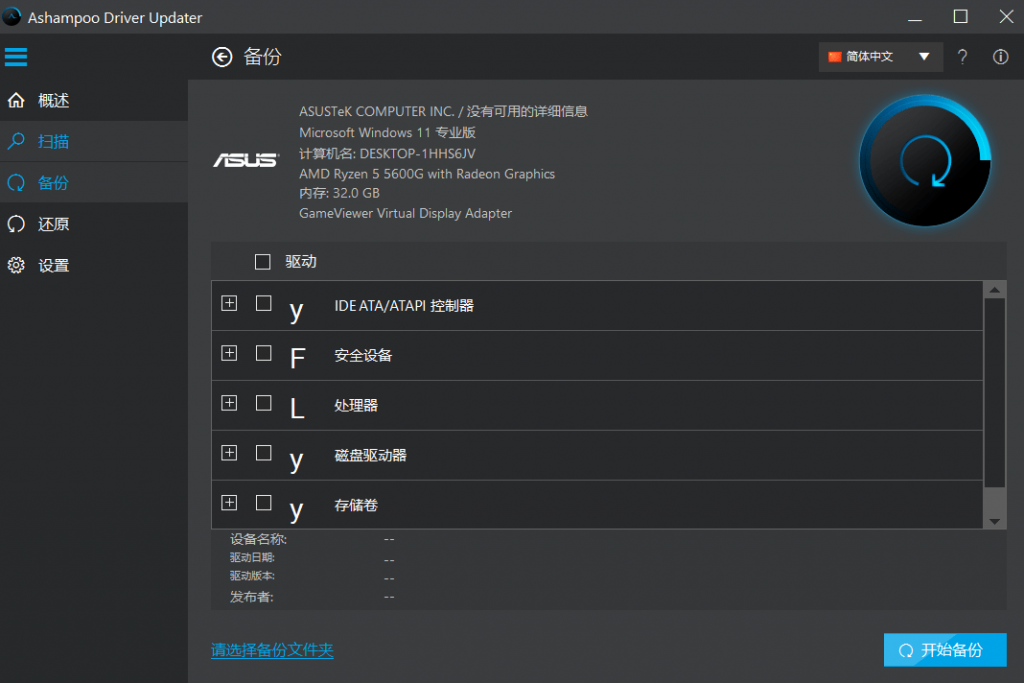The height and width of the screenshot is (683, 1024).
Task: Click the hamburger menu icon
Action: pos(16,56)
